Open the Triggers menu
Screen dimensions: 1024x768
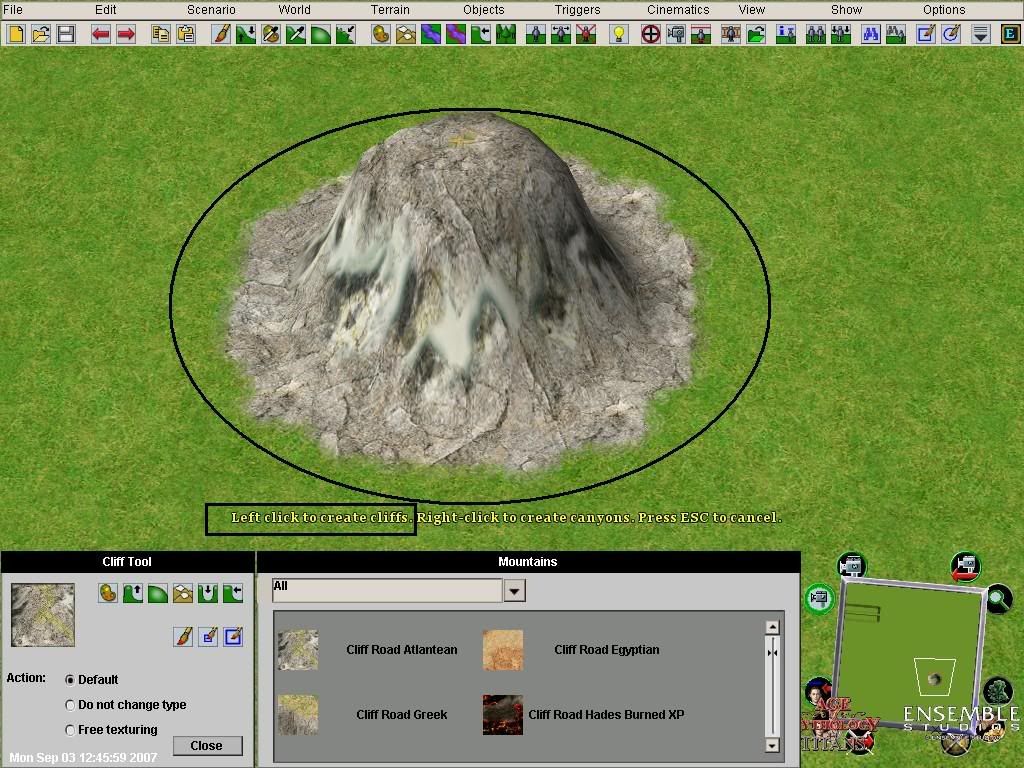(x=577, y=10)
